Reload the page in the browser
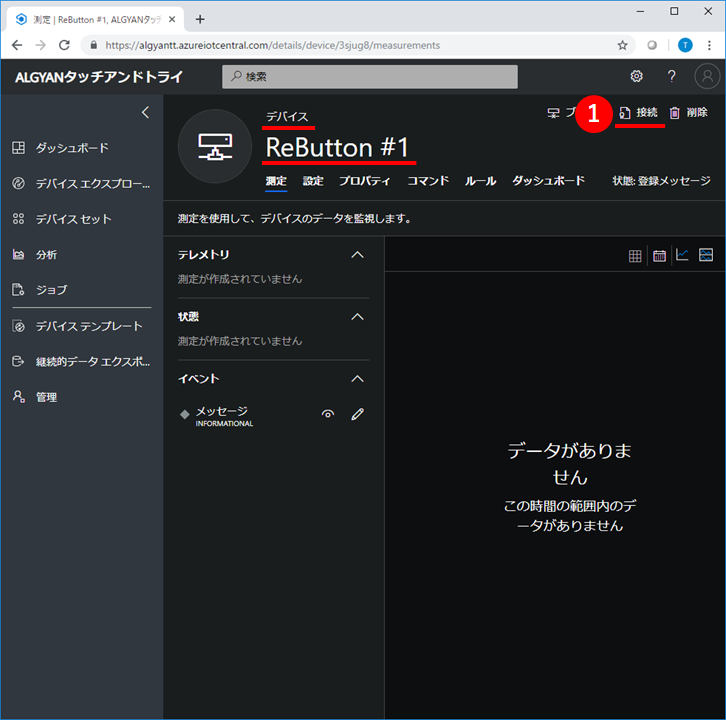Viewport: 726px width, 720px height. [x=64, y=45]
